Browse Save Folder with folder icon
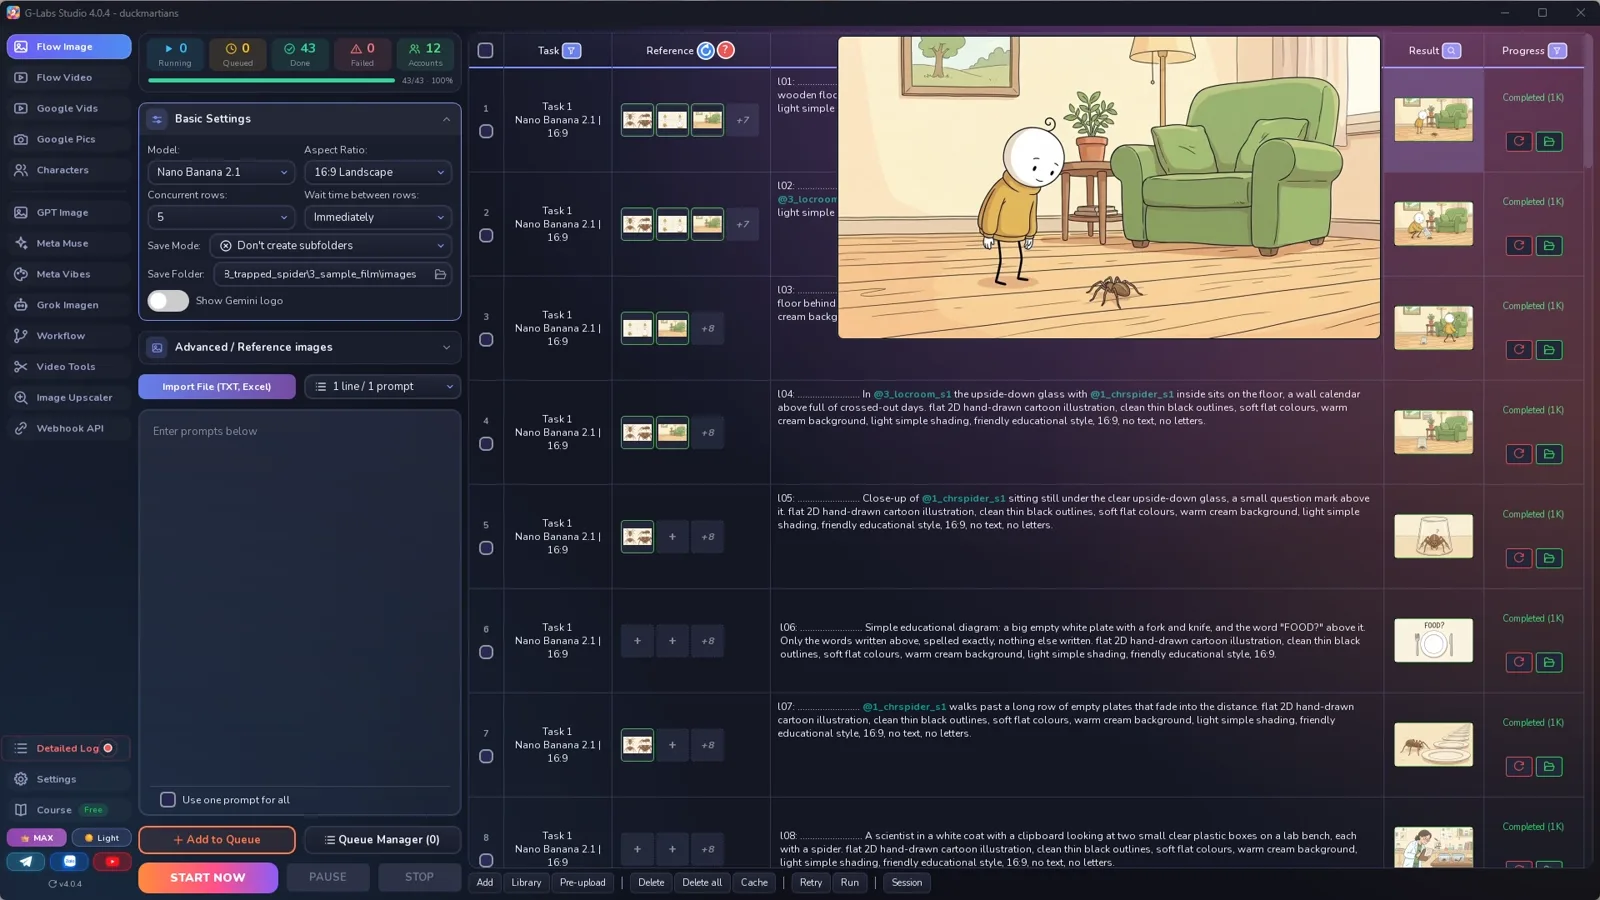 [x=440, y=274]
